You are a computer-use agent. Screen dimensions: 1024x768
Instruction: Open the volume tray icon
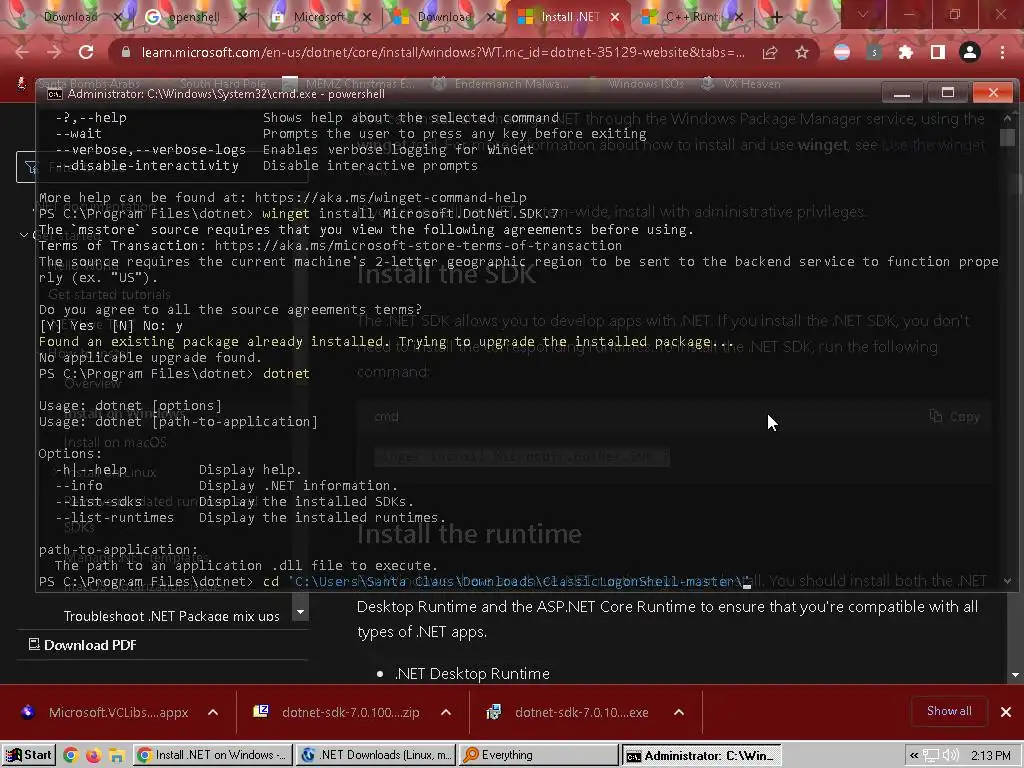point(951,756)
